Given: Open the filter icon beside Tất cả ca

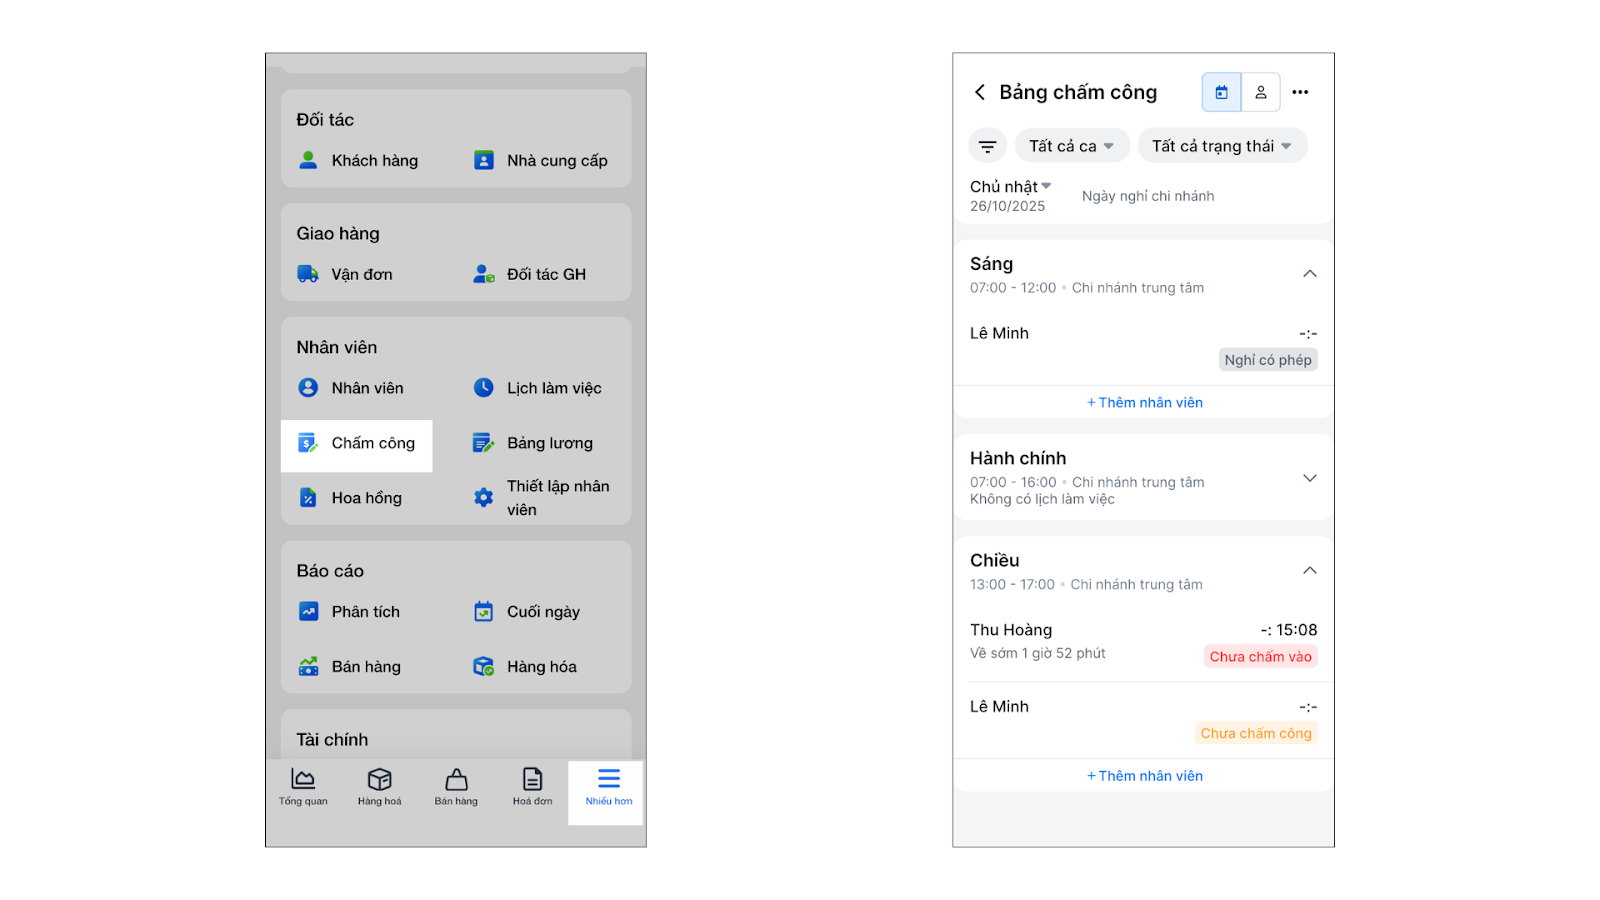Looking at the screenshot, I should 987,146.
